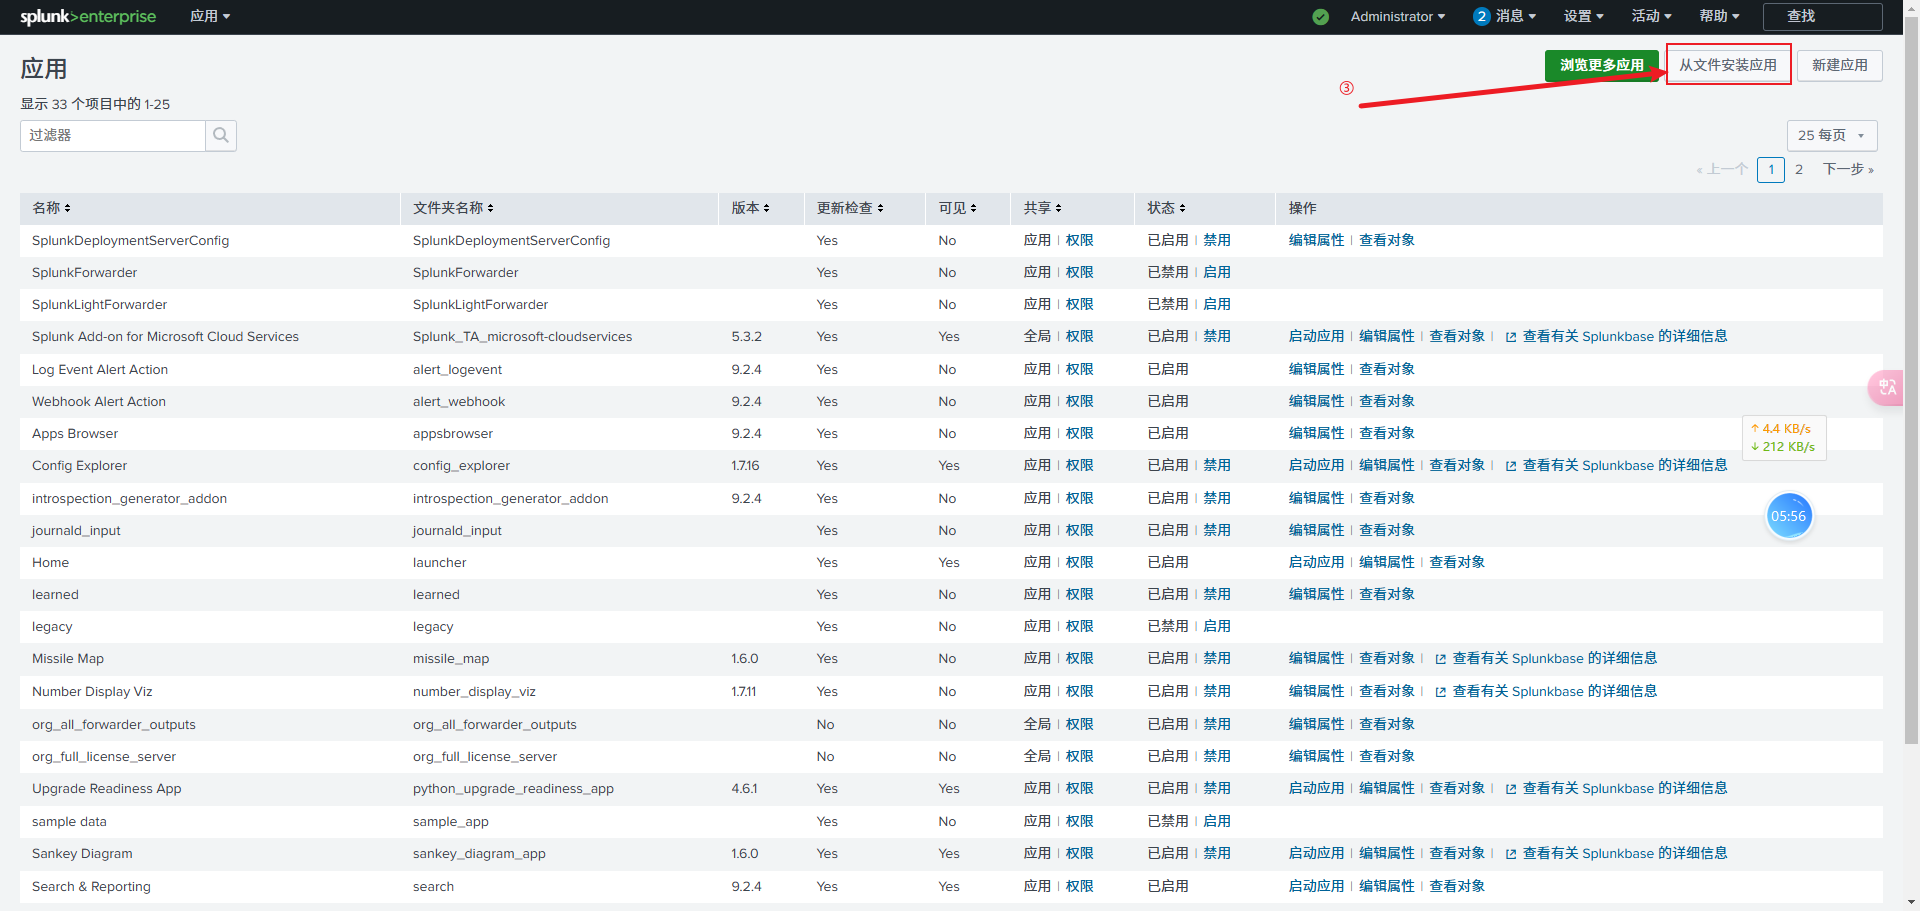Enable sample data app via 启用 link
This screenshot has width=1920, height=911.
click(1217, 822)
